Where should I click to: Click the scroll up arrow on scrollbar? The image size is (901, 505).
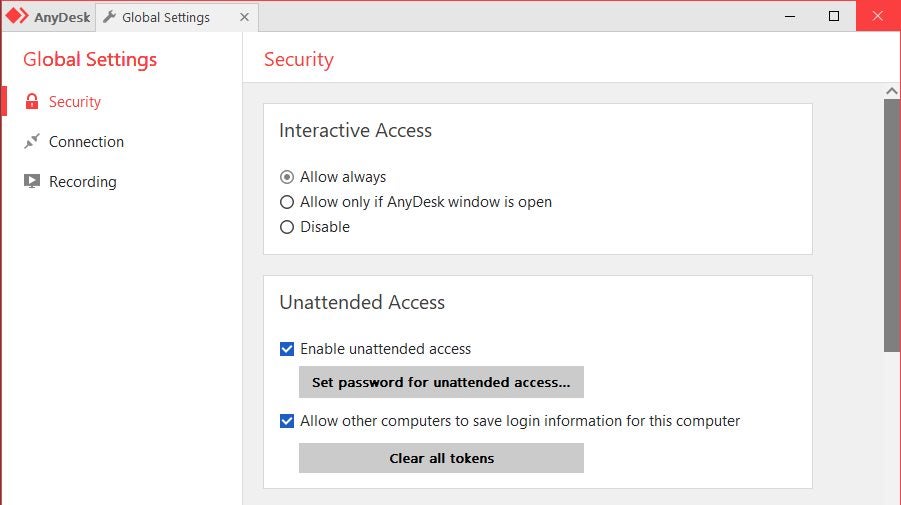[892, 91]
